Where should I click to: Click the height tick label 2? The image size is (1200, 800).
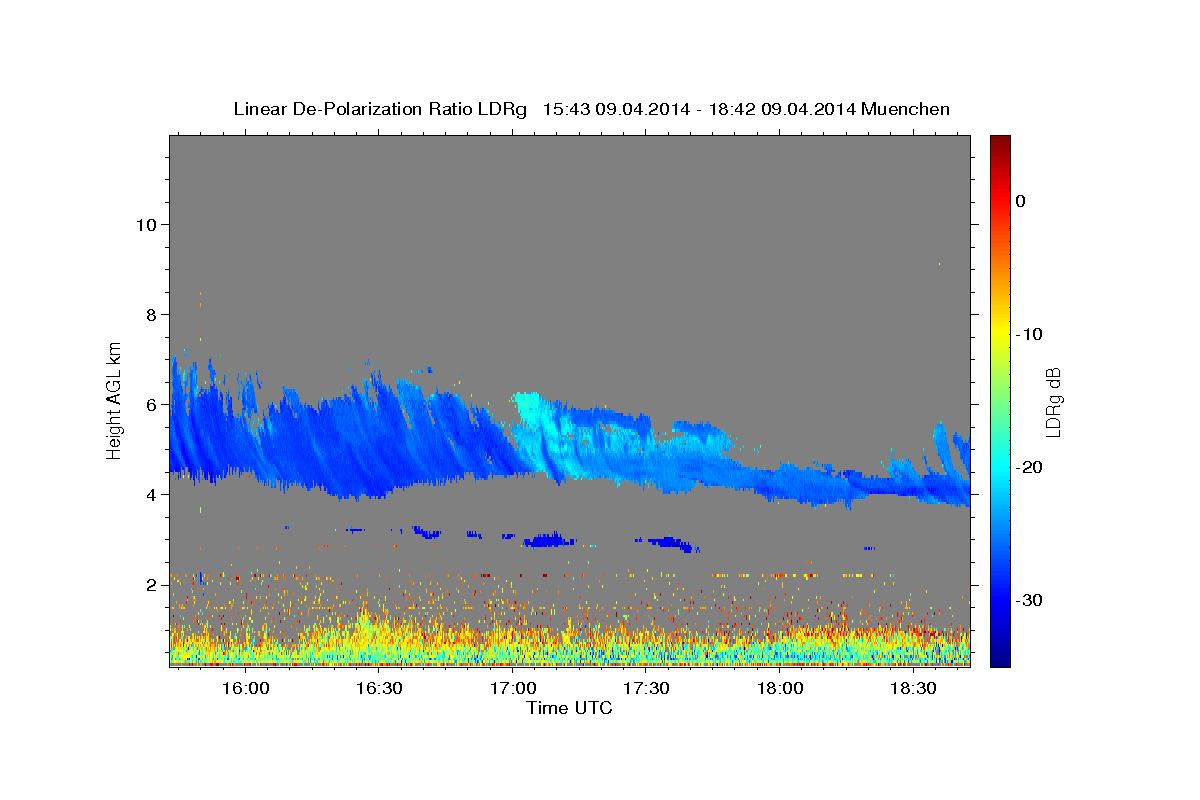[x=152, y=584]
